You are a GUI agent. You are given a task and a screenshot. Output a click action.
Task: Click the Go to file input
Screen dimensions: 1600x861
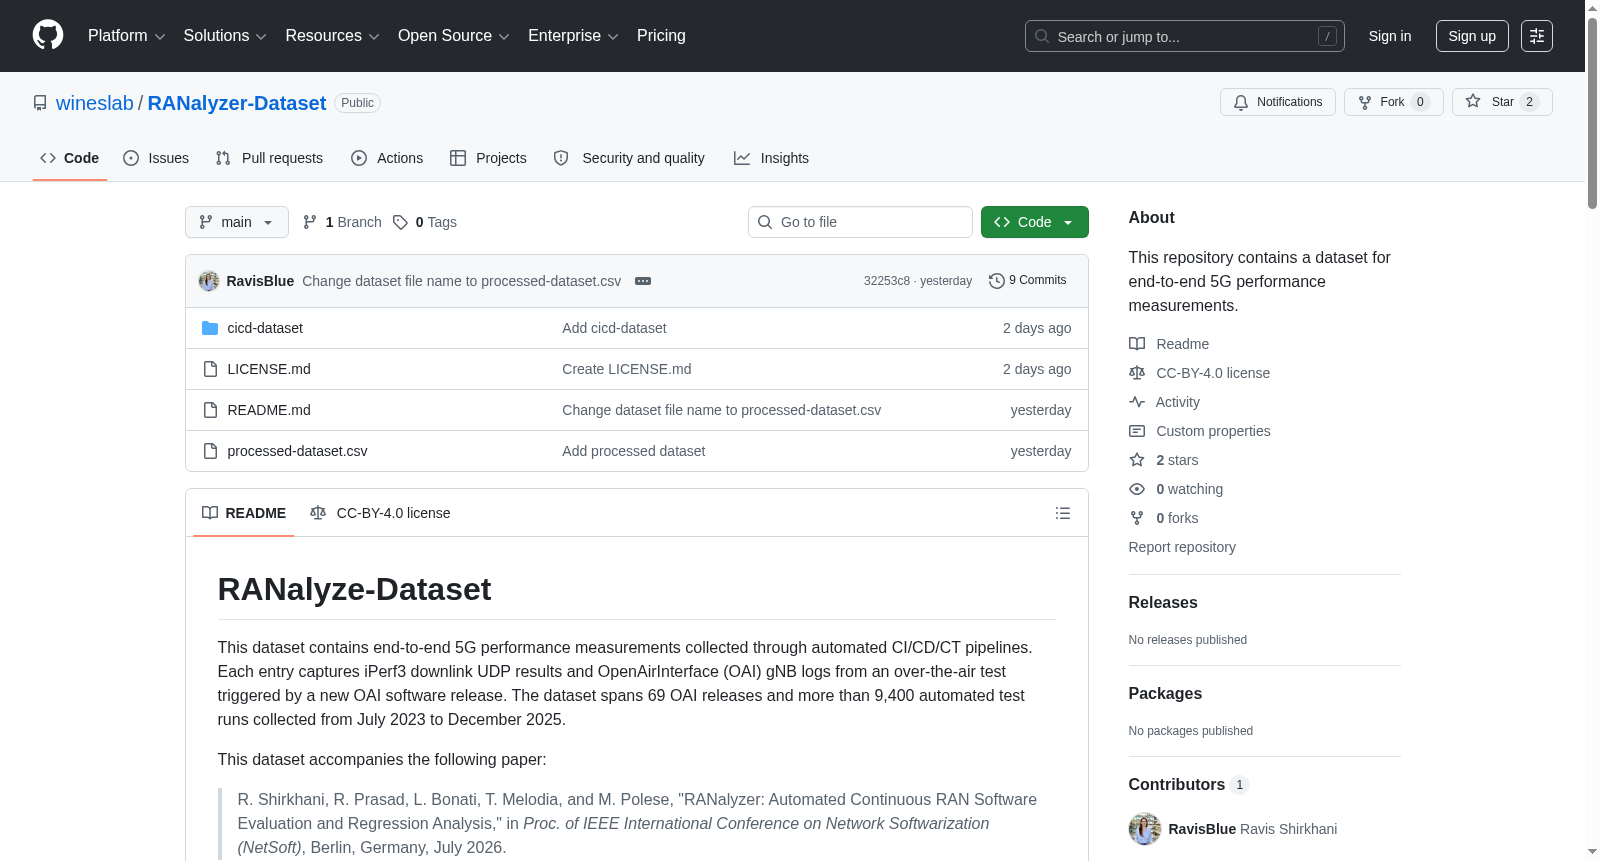(x=860, y=222)
